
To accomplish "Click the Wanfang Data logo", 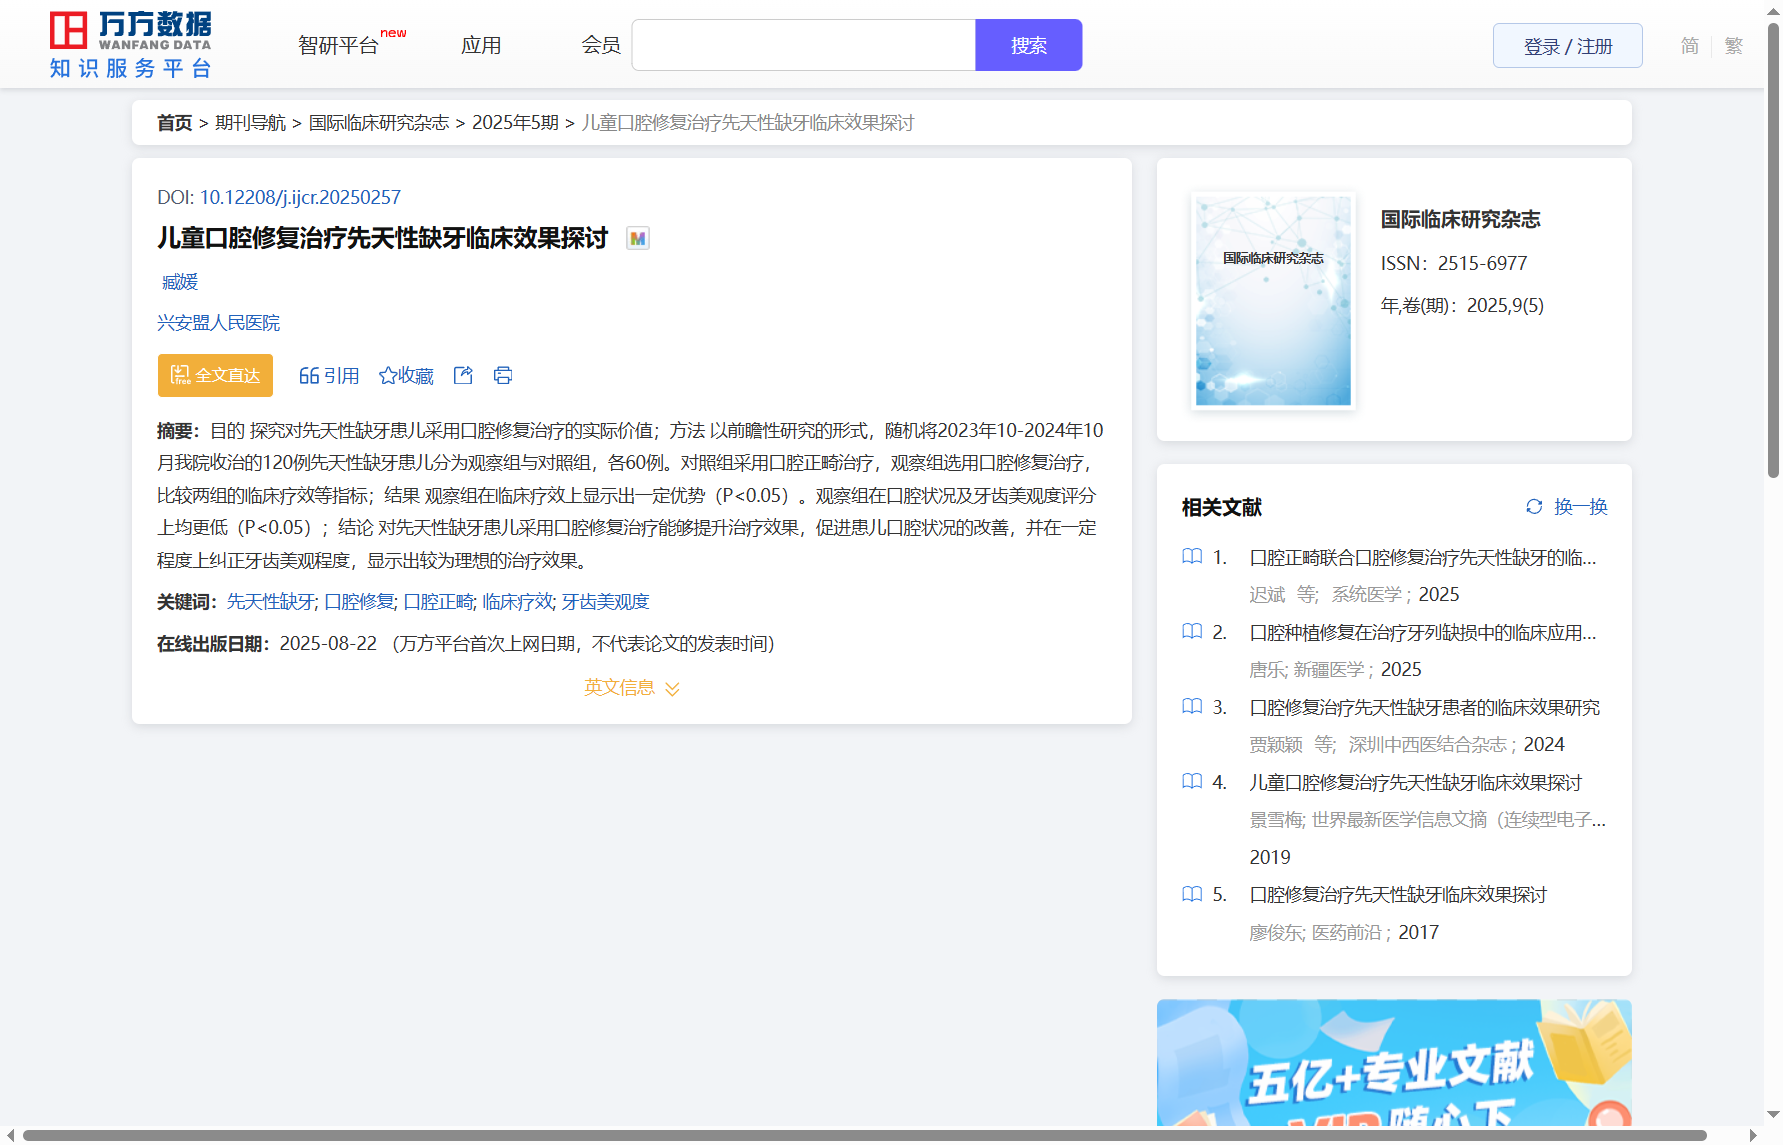I will pos(131,45).
